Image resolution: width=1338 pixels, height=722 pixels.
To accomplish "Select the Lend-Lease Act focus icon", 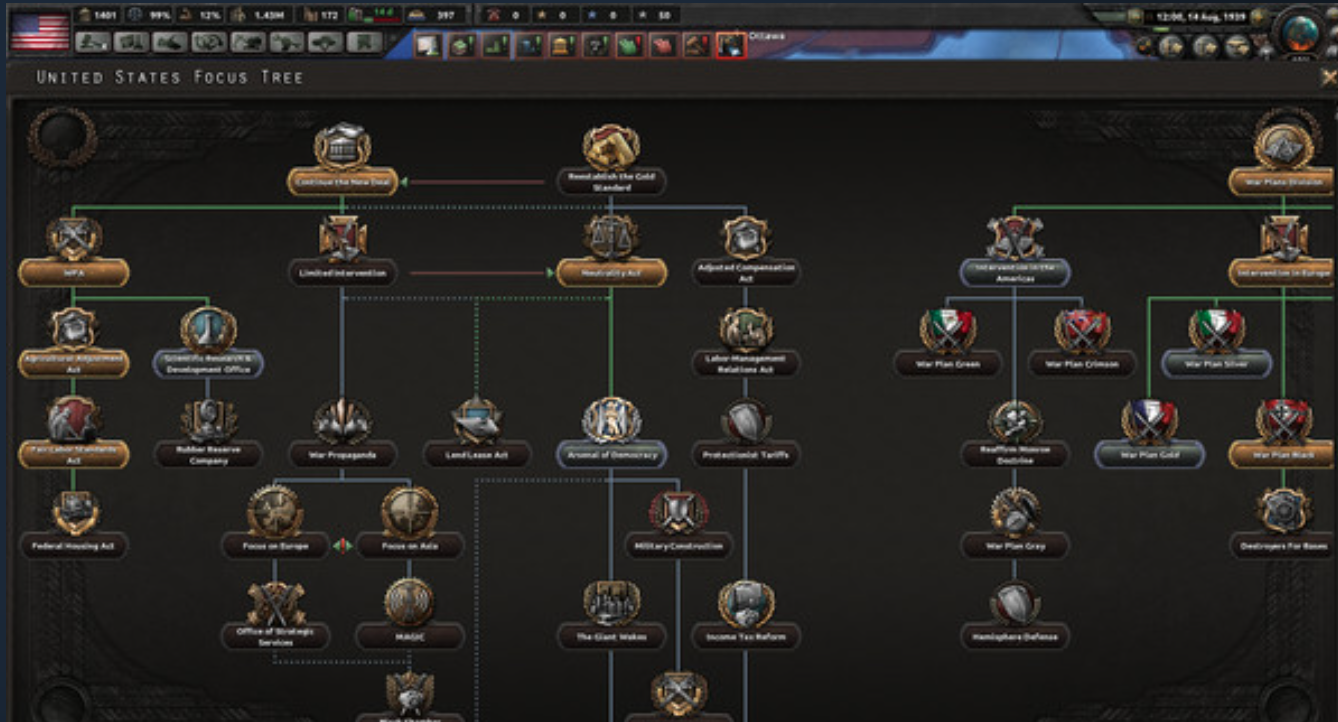I will point(477,421).
